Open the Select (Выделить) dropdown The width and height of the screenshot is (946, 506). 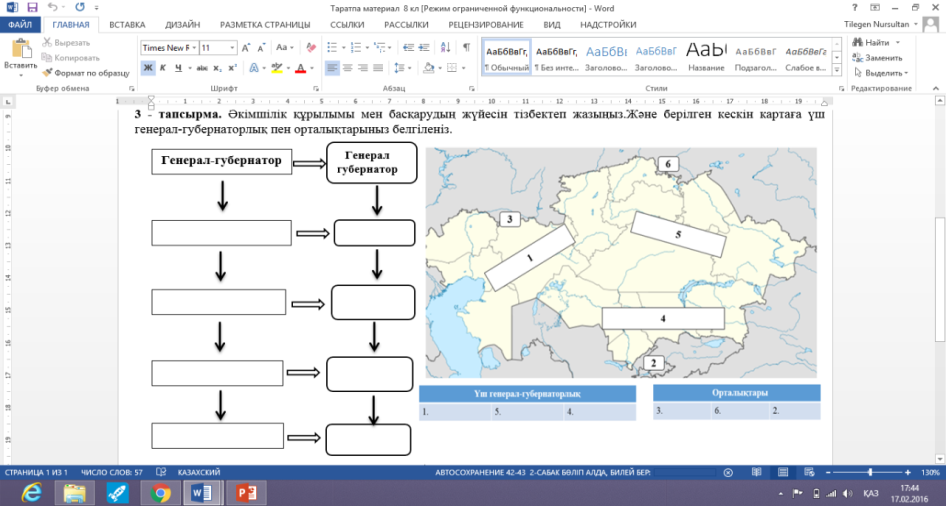881,73
